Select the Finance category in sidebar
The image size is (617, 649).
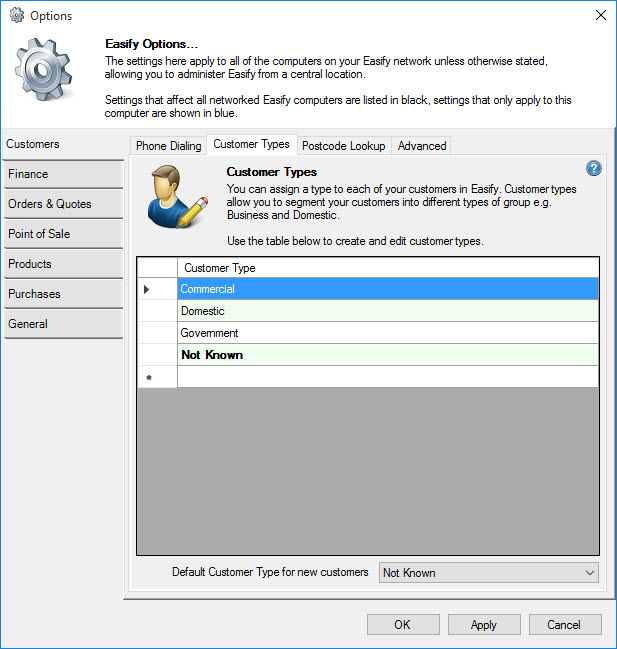(x=62, y=174)
